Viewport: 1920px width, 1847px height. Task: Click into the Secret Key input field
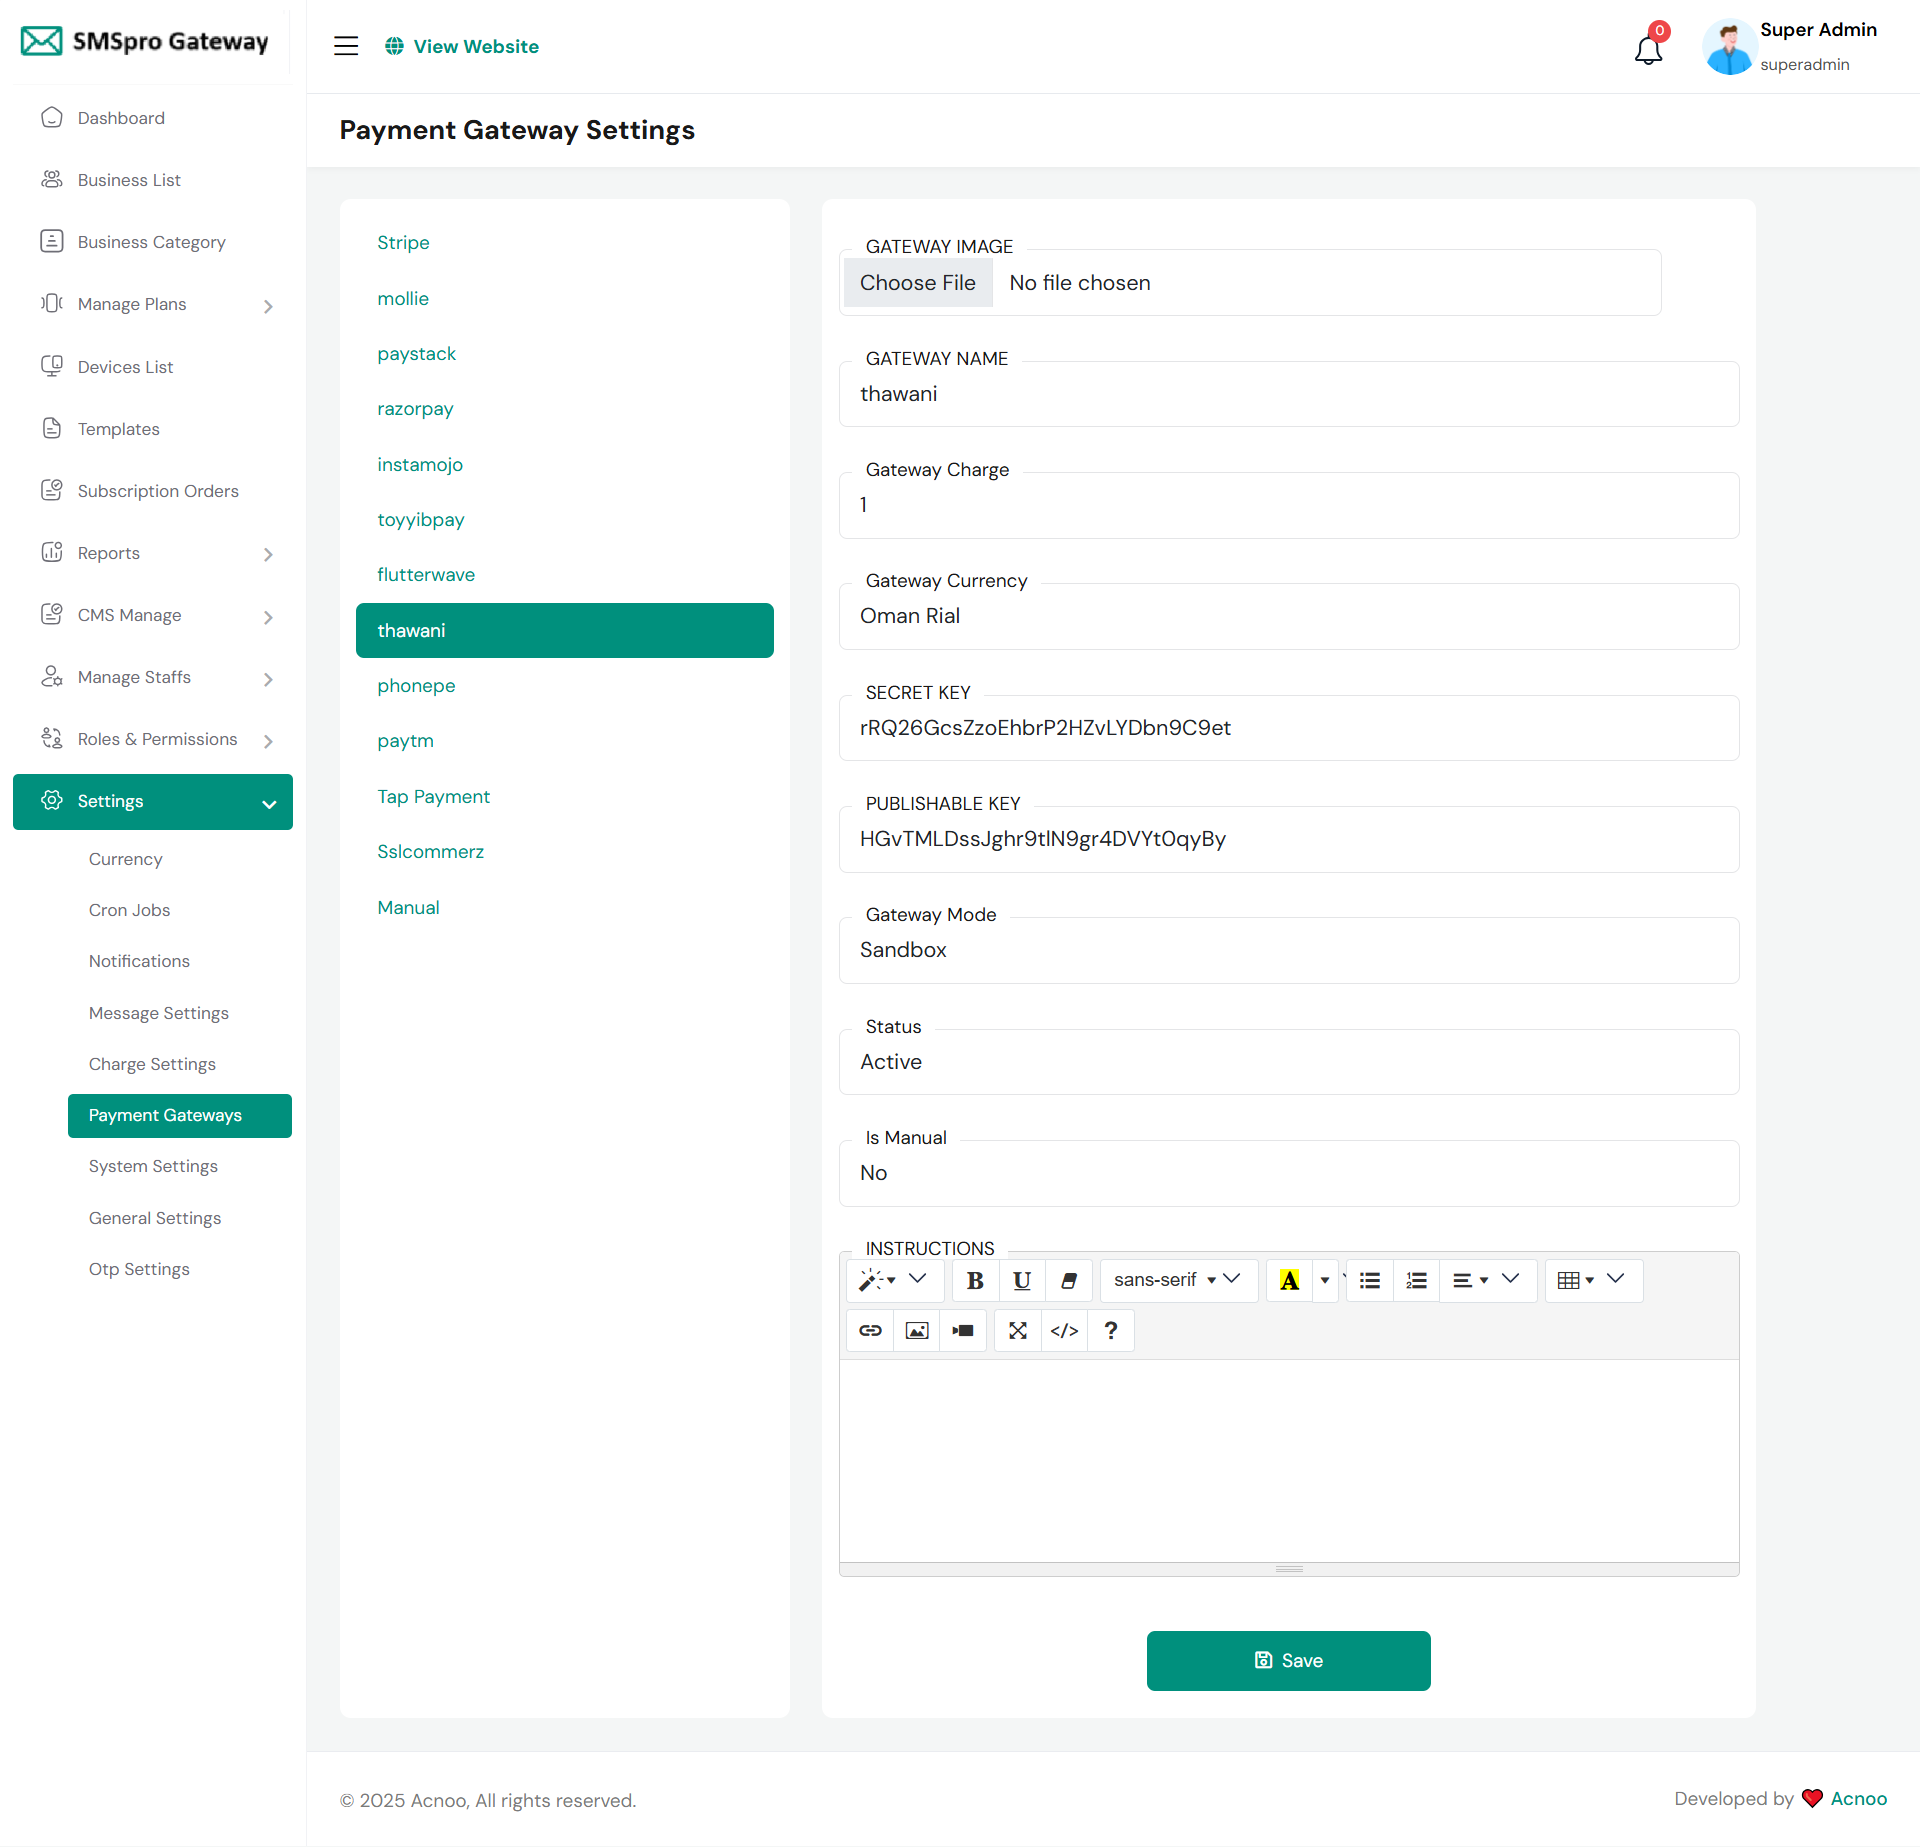click(x=1288, y=728)
